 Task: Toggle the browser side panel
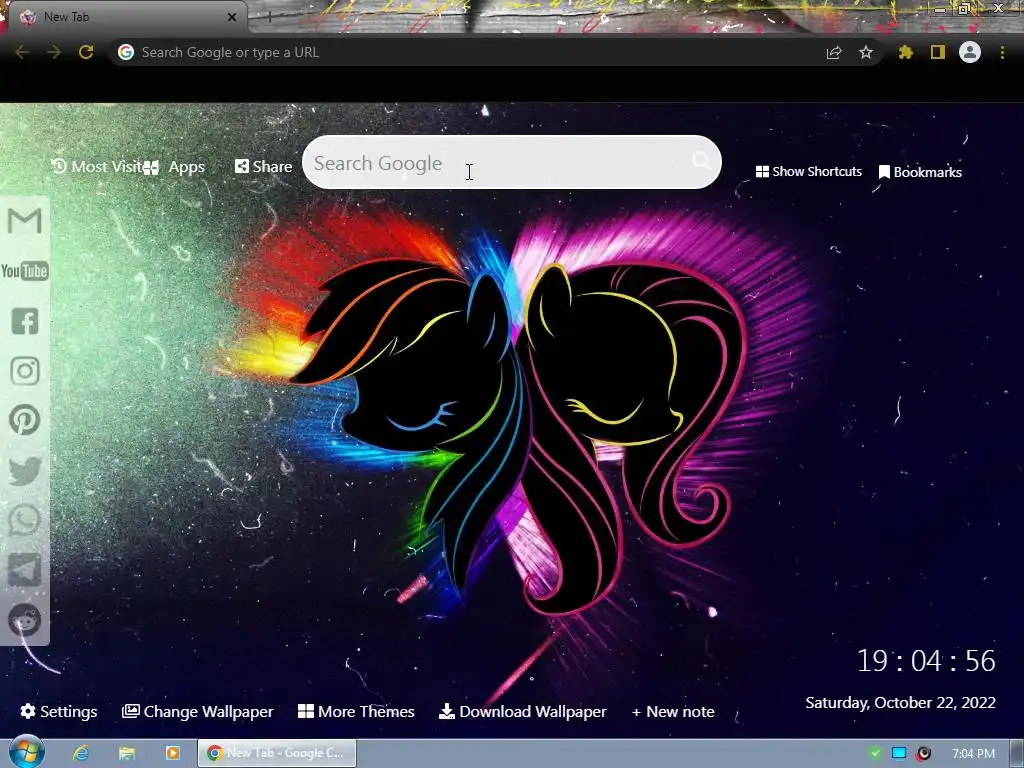point(938,52)
